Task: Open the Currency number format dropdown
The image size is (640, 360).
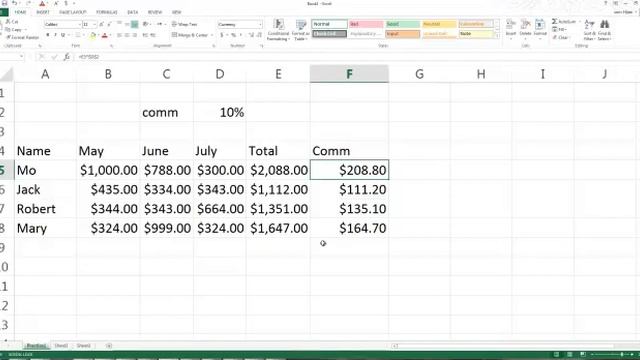Action: (260, 24)
